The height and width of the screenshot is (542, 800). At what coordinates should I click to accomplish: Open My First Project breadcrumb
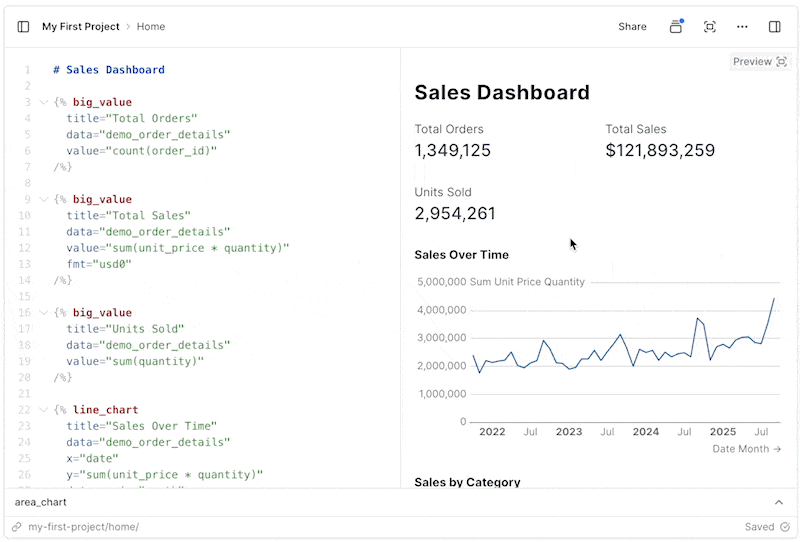pos(80,27)
